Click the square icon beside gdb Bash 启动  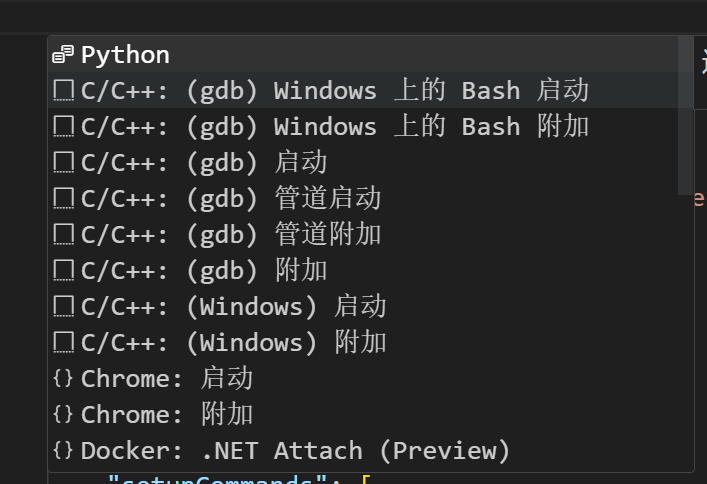click(x=64, y=90)
